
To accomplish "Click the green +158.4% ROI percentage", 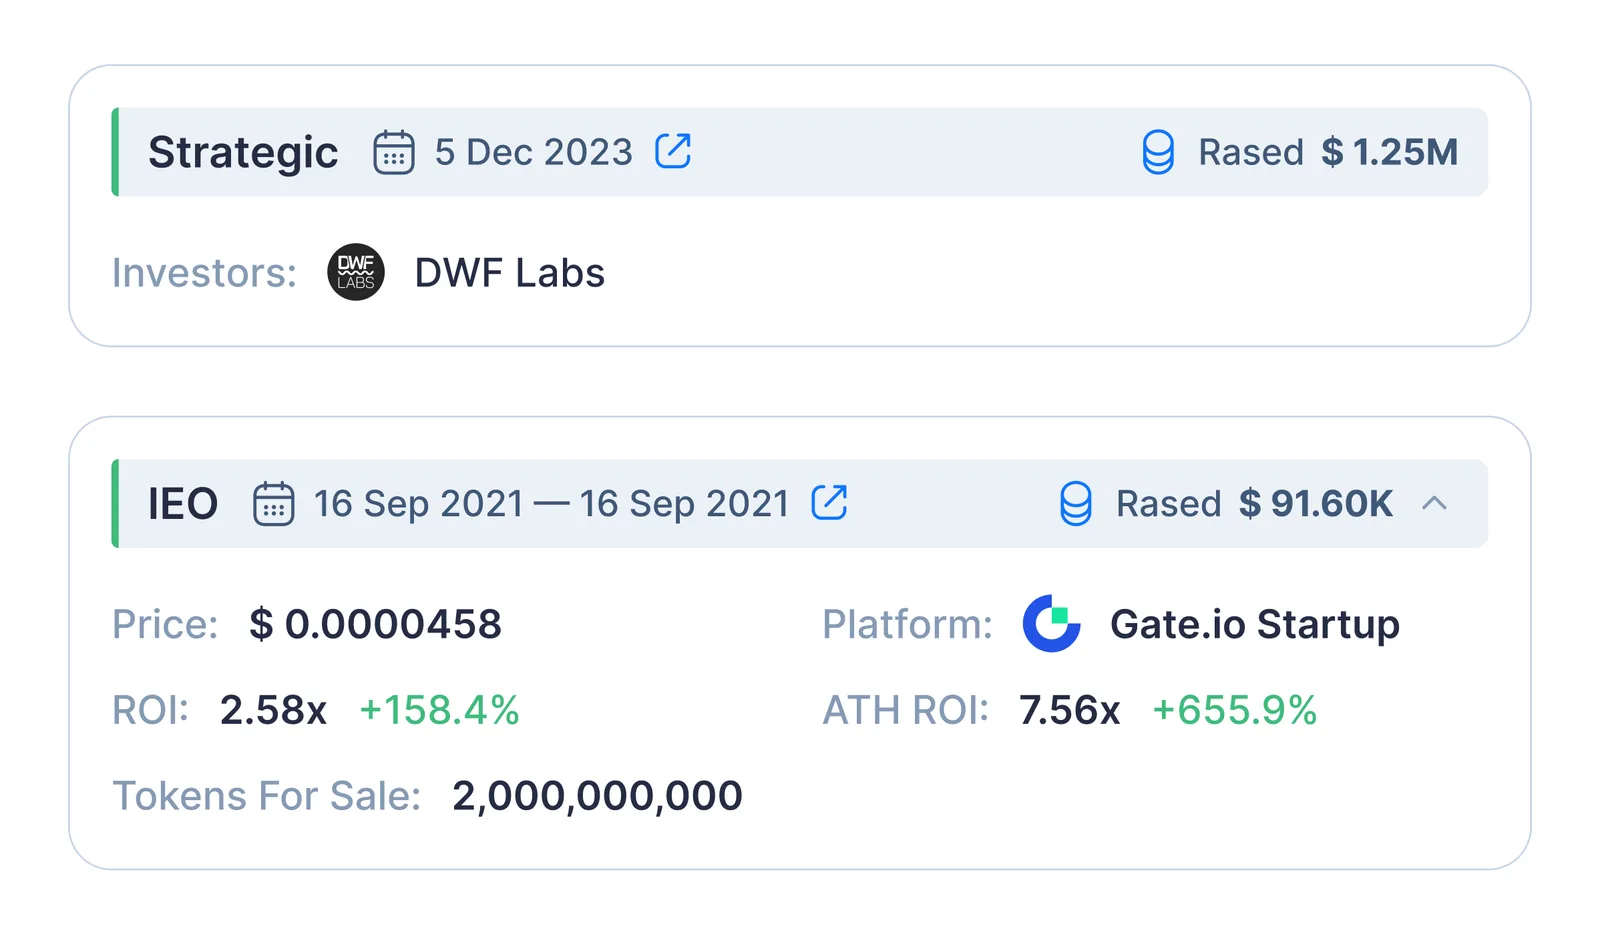I will [x=439, y=710].
